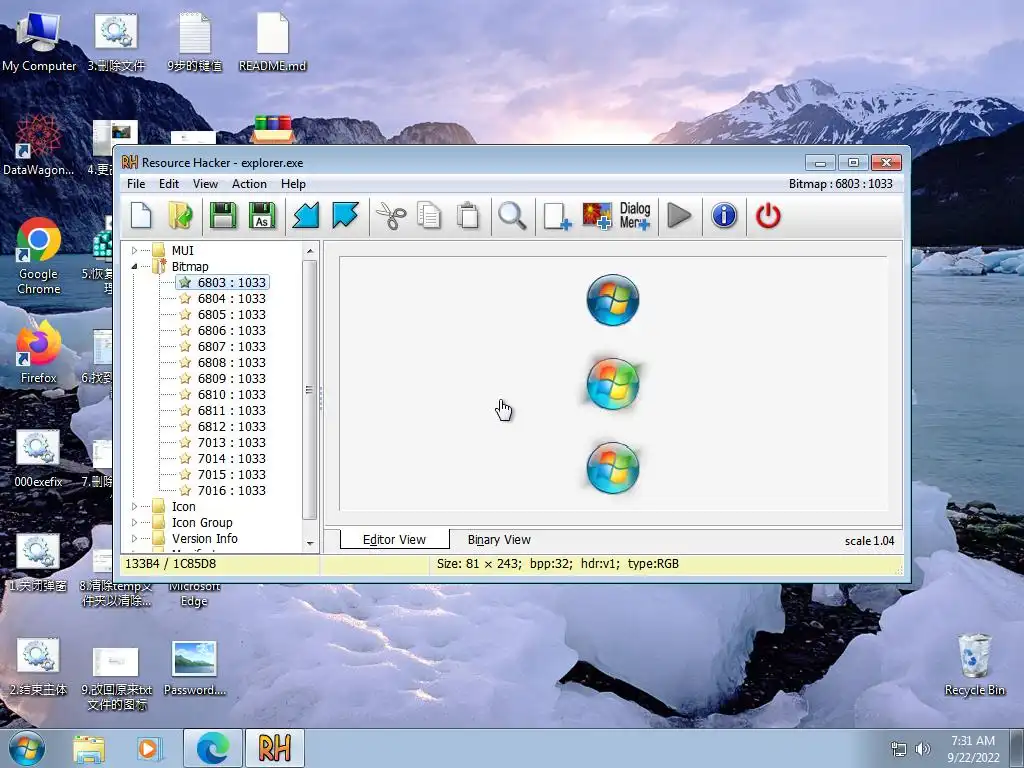The width and height of the screenshot is (1024, 768).
Task: Click the Recycle Bin desktop icon
Action: point(974,664)
